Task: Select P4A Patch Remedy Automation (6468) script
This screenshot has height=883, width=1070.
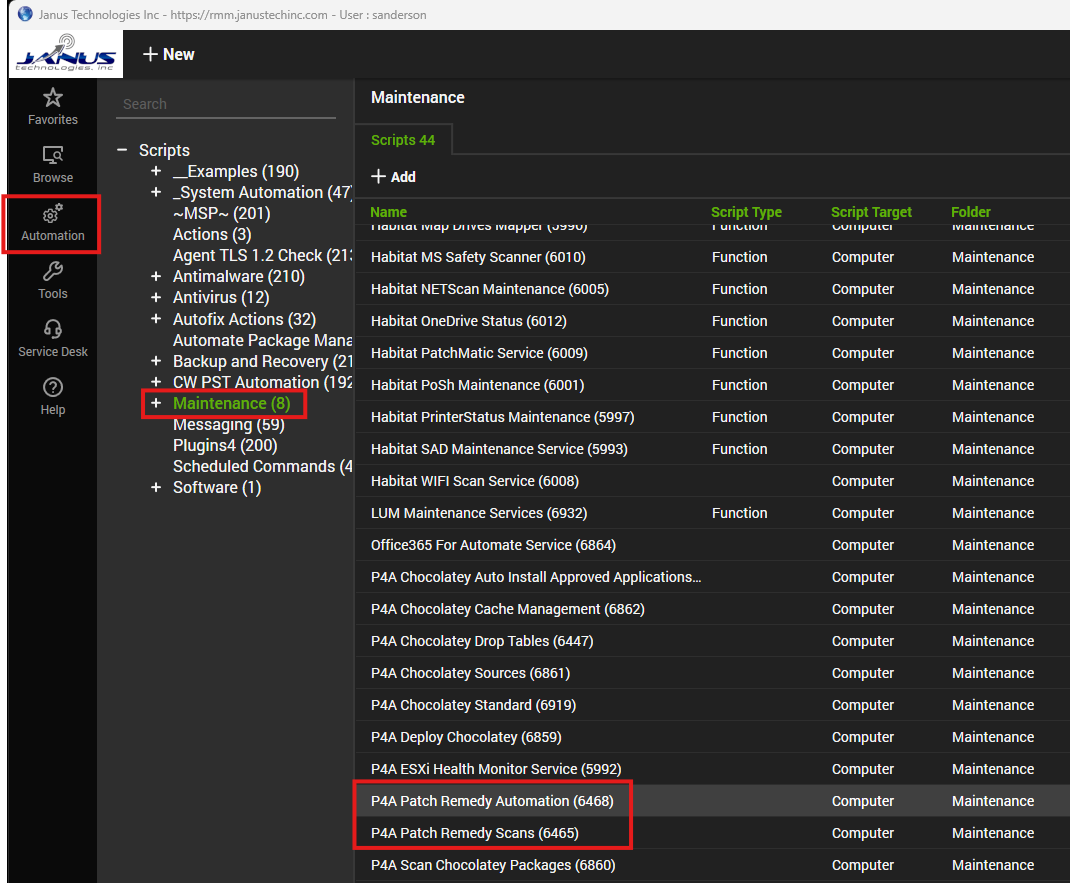Action: tap(492, 801)
